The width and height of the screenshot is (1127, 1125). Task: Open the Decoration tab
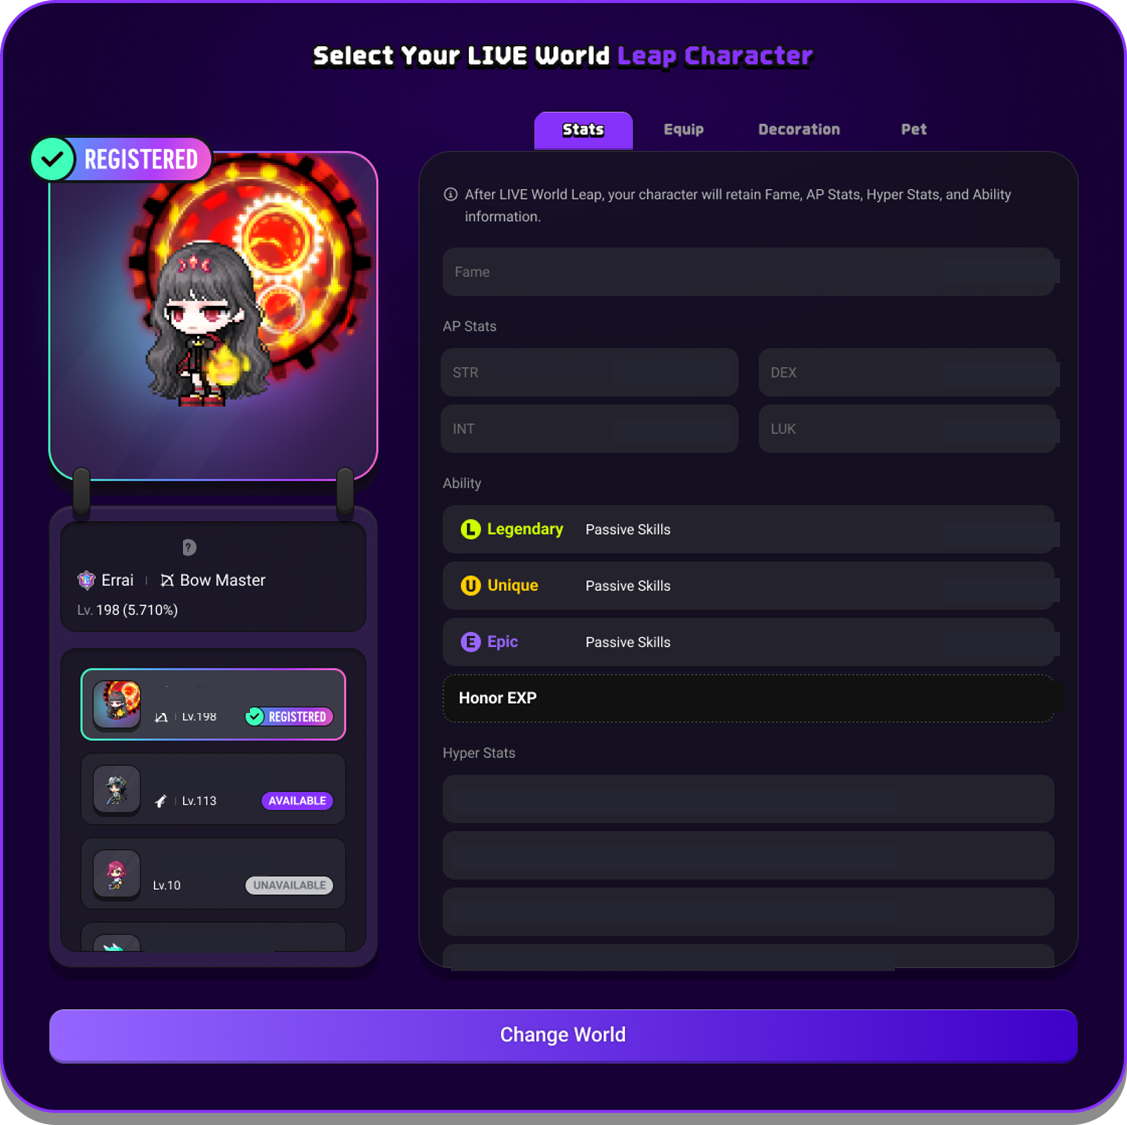click(799, 129)
